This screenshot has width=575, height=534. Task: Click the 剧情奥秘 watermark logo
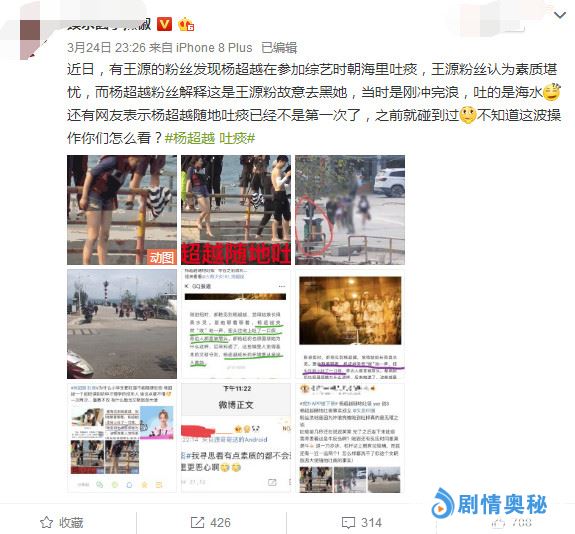(490, 503)
